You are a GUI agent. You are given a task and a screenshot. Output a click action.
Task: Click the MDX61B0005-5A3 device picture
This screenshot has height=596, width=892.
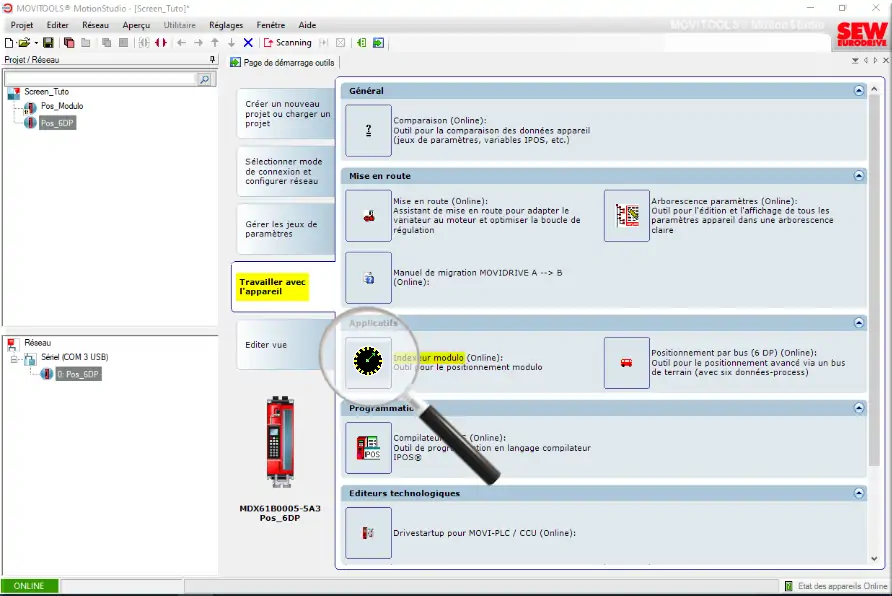click(x=280, y=441)
